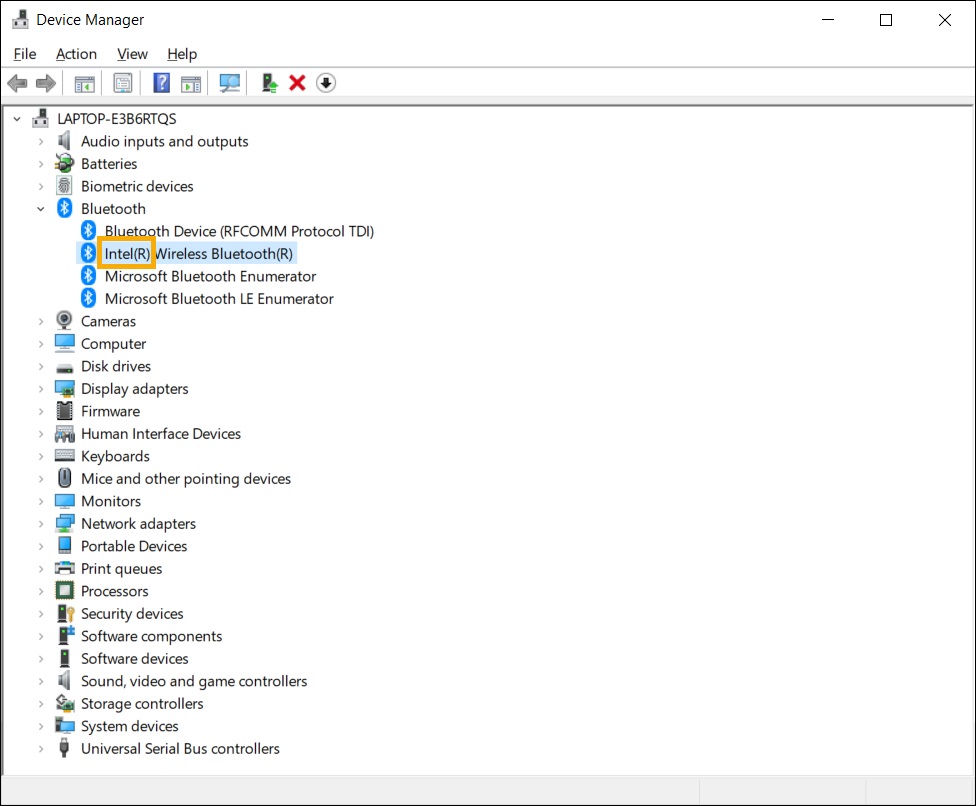Expand the System devices category
This screenshot has height=806, width=976.
40,726
